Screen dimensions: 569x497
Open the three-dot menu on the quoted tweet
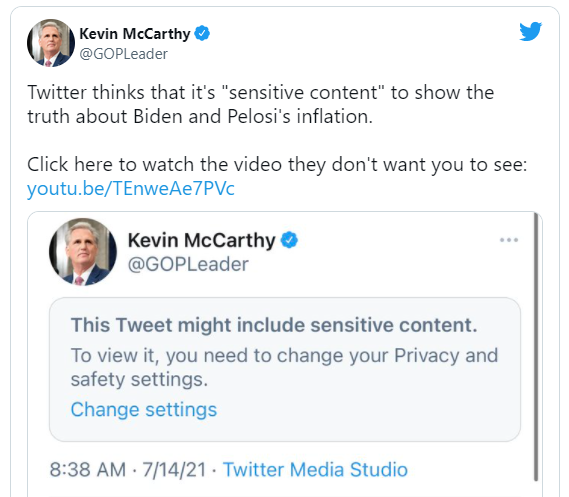pyautogui.click(x=509, y=240)
